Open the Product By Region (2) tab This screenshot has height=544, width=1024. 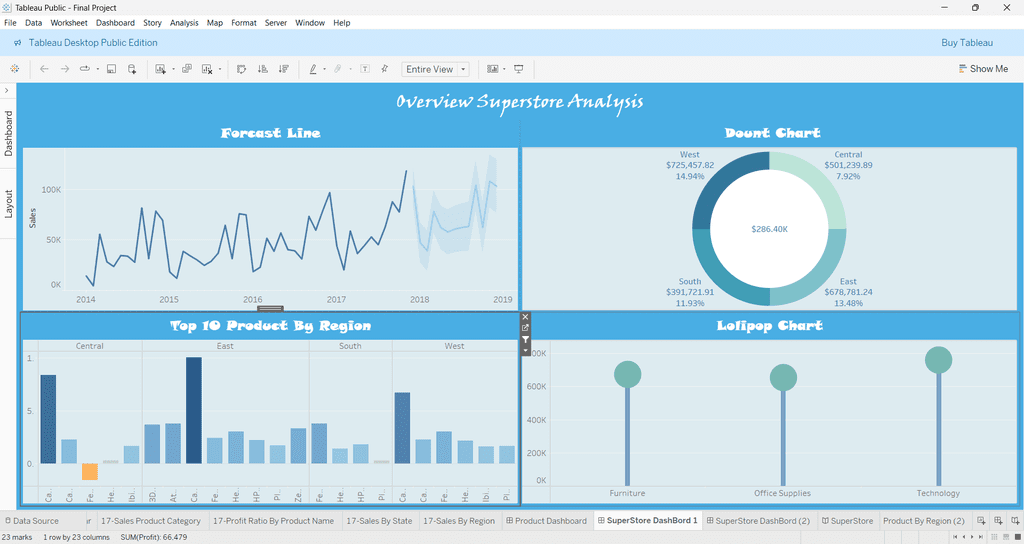pyautogui.click(x=923, y=520)
